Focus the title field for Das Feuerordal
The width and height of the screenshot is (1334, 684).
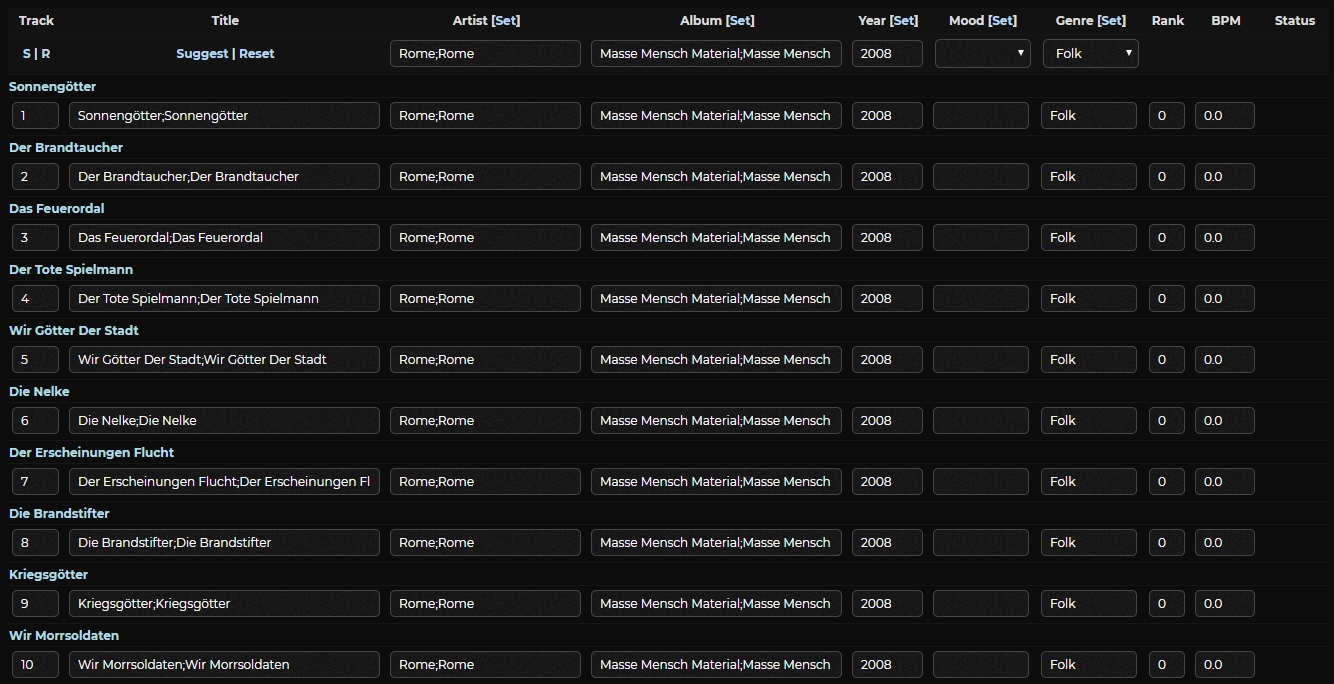[x=224, y=238]
